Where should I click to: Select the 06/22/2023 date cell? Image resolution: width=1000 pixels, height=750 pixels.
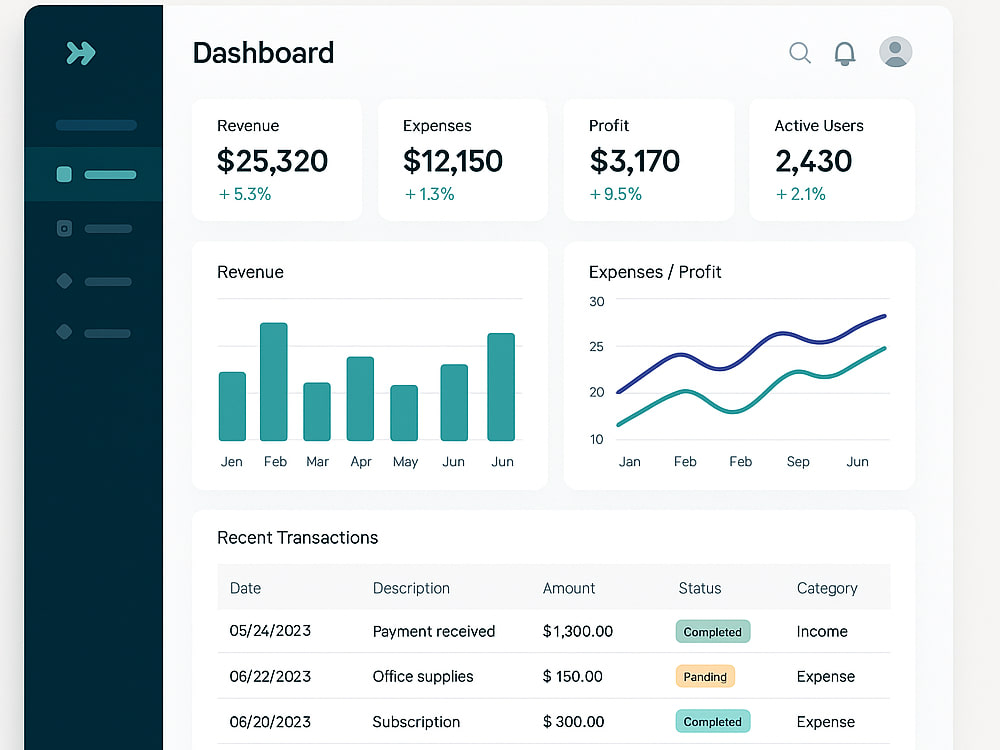pyautogui.click(x=270, y=676)
